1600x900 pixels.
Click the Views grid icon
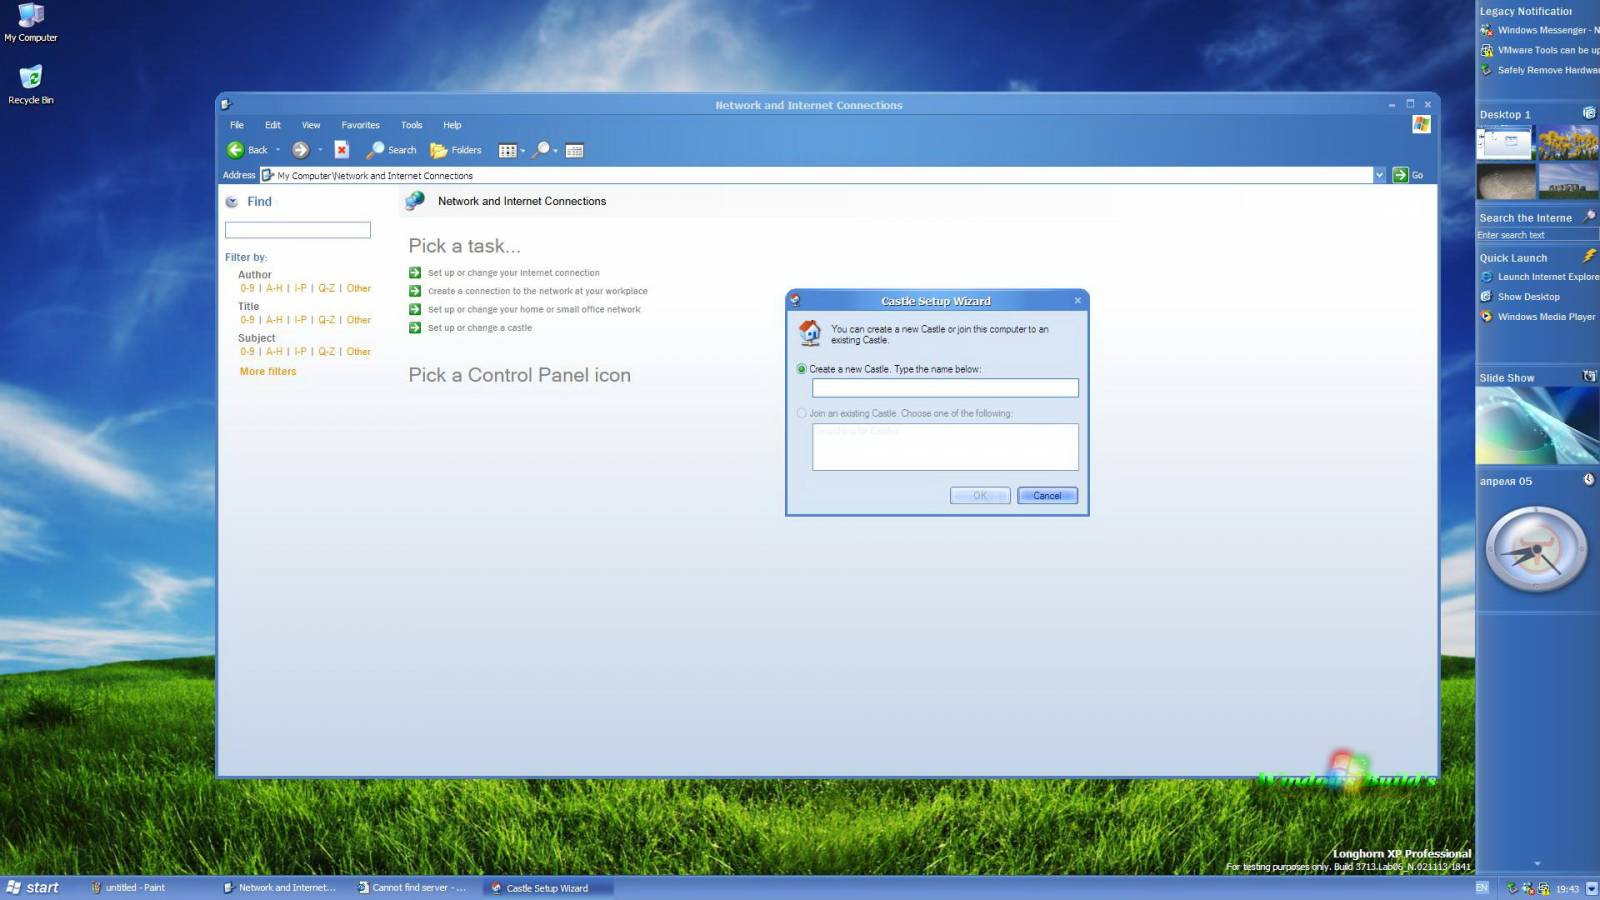[507, 151]
